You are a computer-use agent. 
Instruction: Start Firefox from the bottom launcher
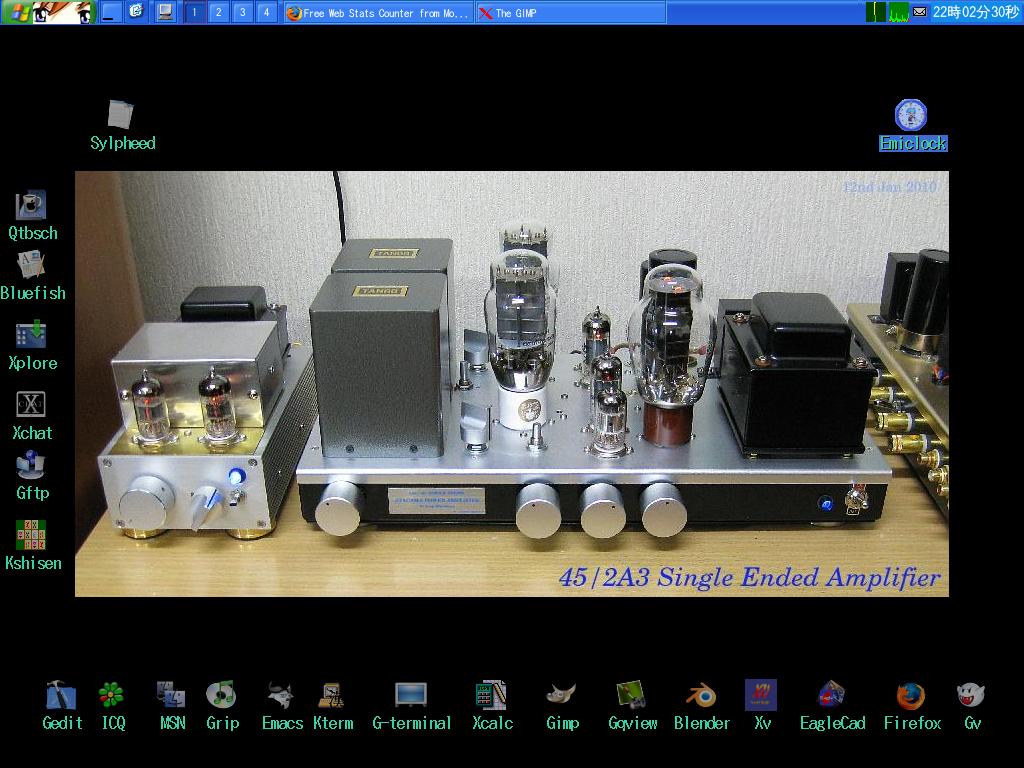pos(911,695)
